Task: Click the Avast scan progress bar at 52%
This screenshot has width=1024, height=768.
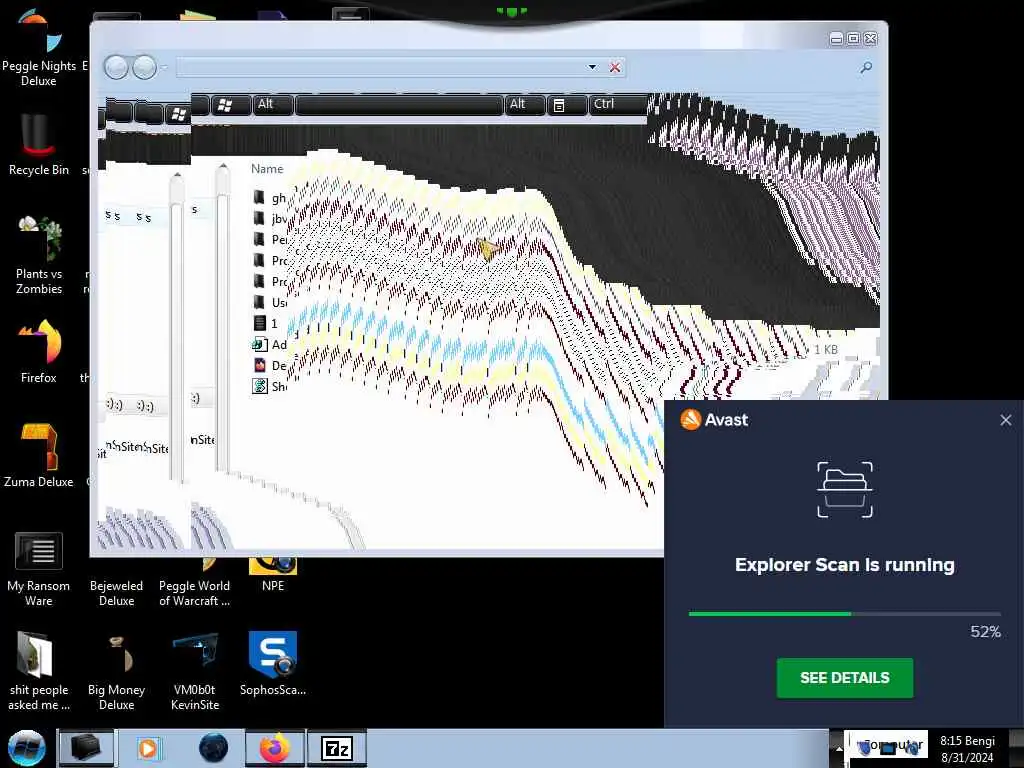Action: pos(844,614)
